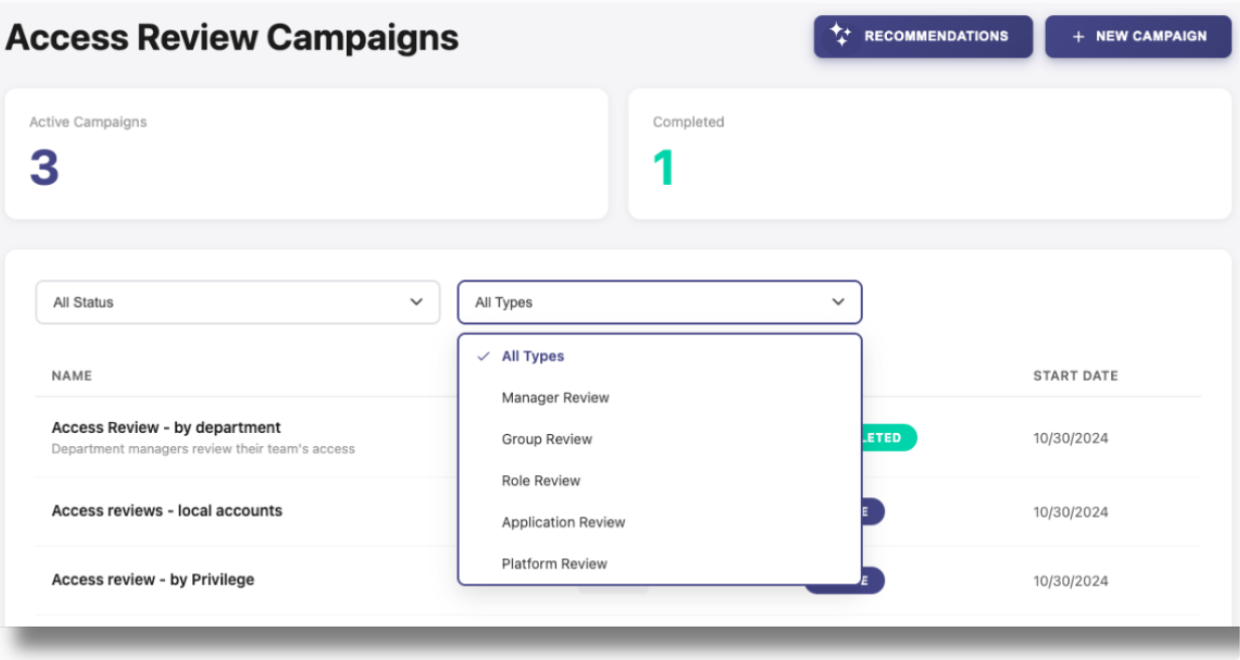Expand the All Status dropdown

[238, 302]
